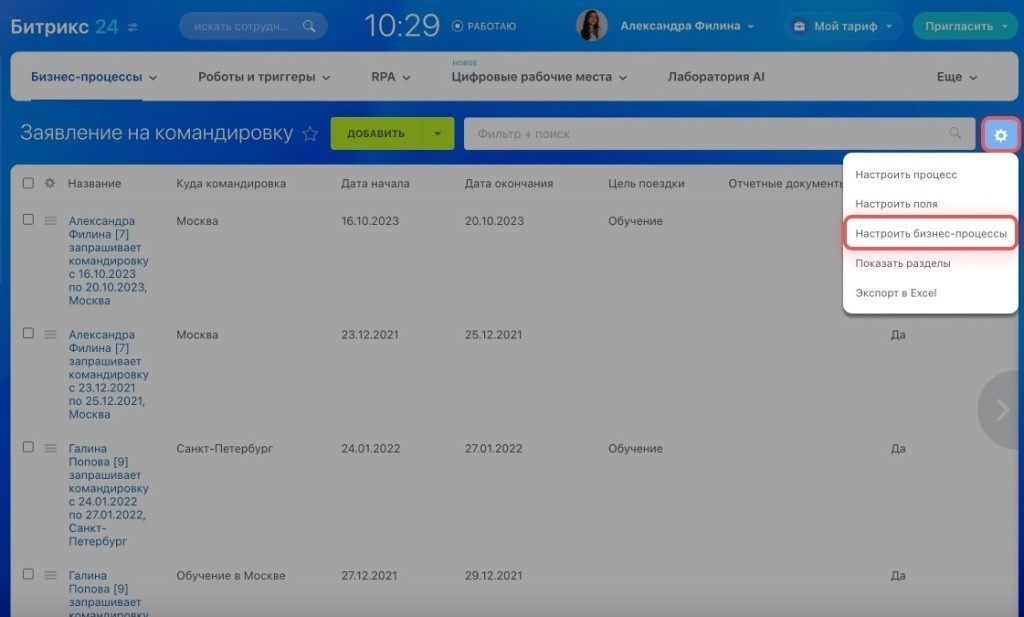Select the checkbox for the Обучение в Москве row

click(x=28, y=575)
